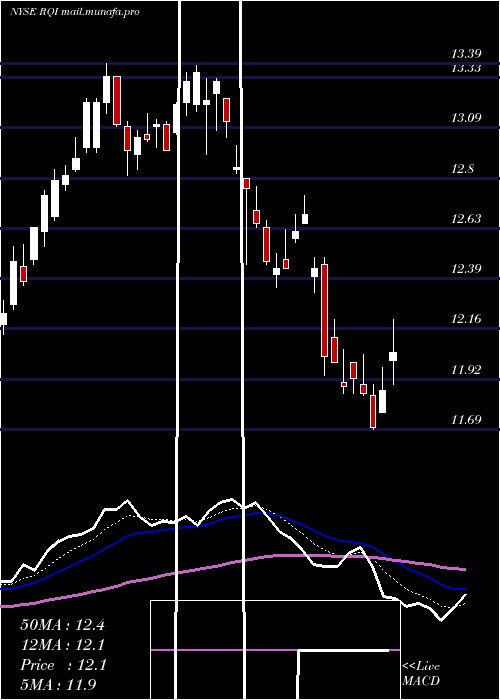Viewport: 500px width, 700px height.
Task: Click the 5MA : 11.9 readout
Action: (x=58, y=685)
